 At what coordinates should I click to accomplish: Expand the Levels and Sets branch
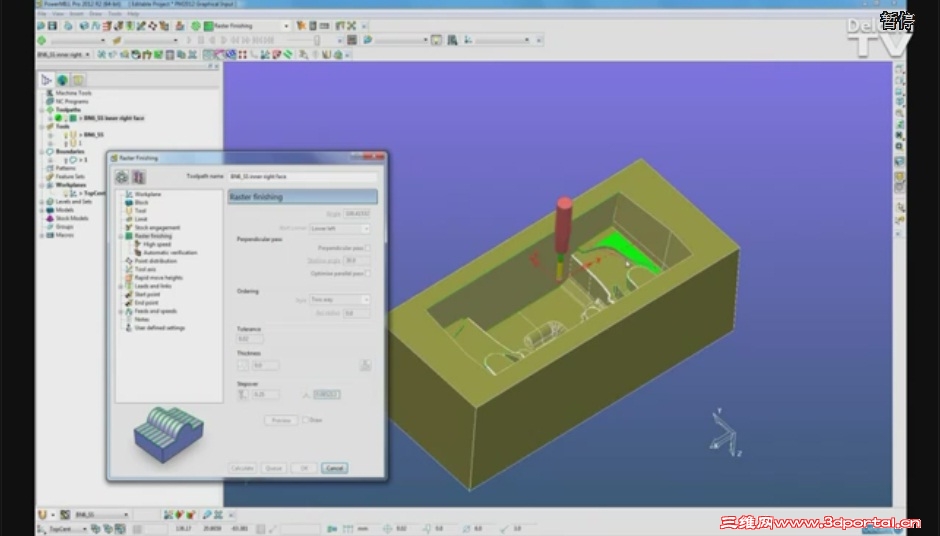42,202
